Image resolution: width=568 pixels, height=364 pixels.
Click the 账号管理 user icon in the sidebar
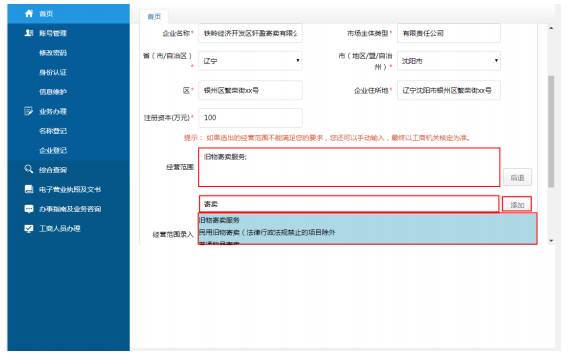coord(29,33)
